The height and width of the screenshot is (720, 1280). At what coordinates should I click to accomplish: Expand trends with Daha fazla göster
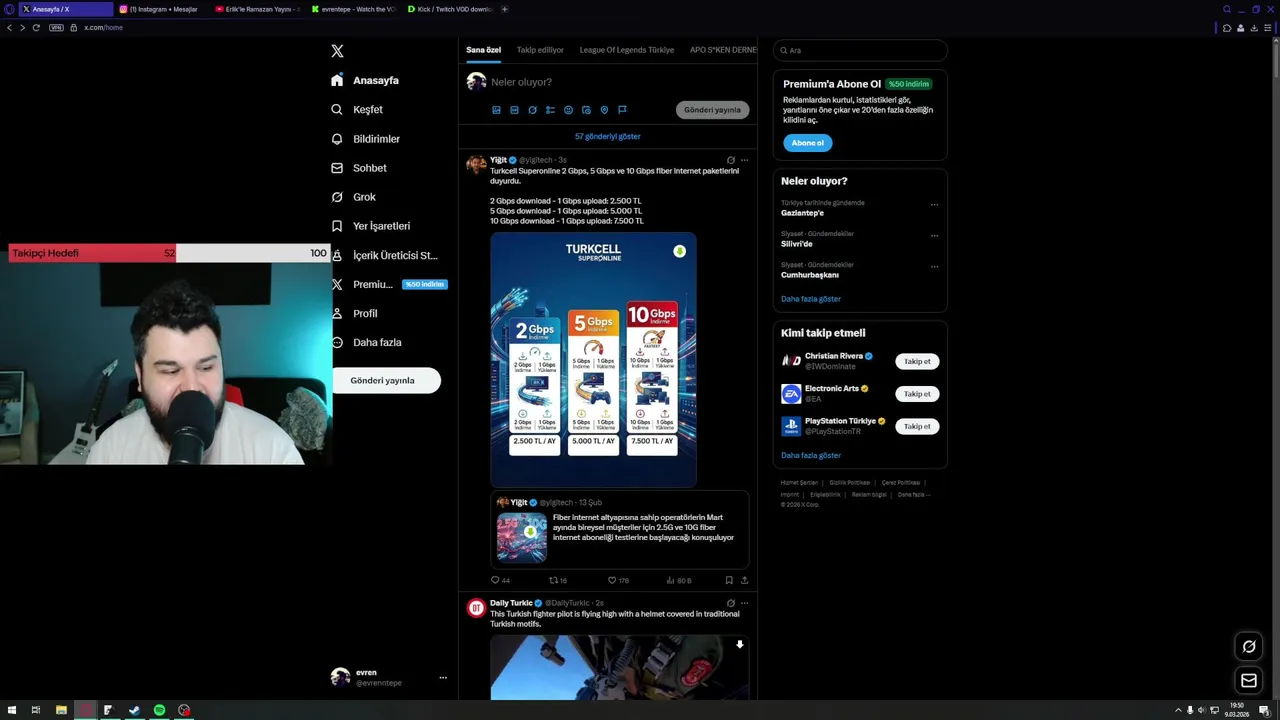pos(811,299)
